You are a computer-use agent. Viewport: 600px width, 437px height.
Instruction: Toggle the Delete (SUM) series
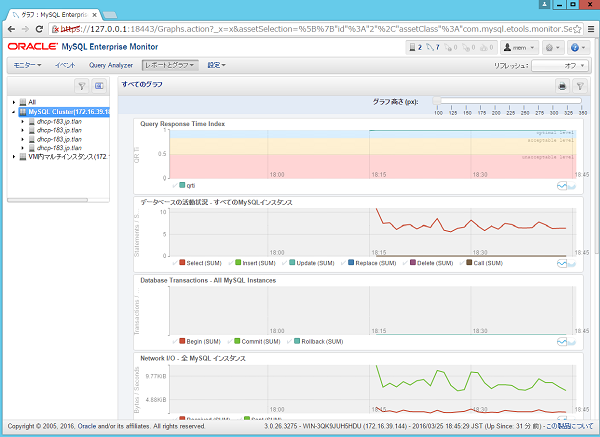(428, 263)
